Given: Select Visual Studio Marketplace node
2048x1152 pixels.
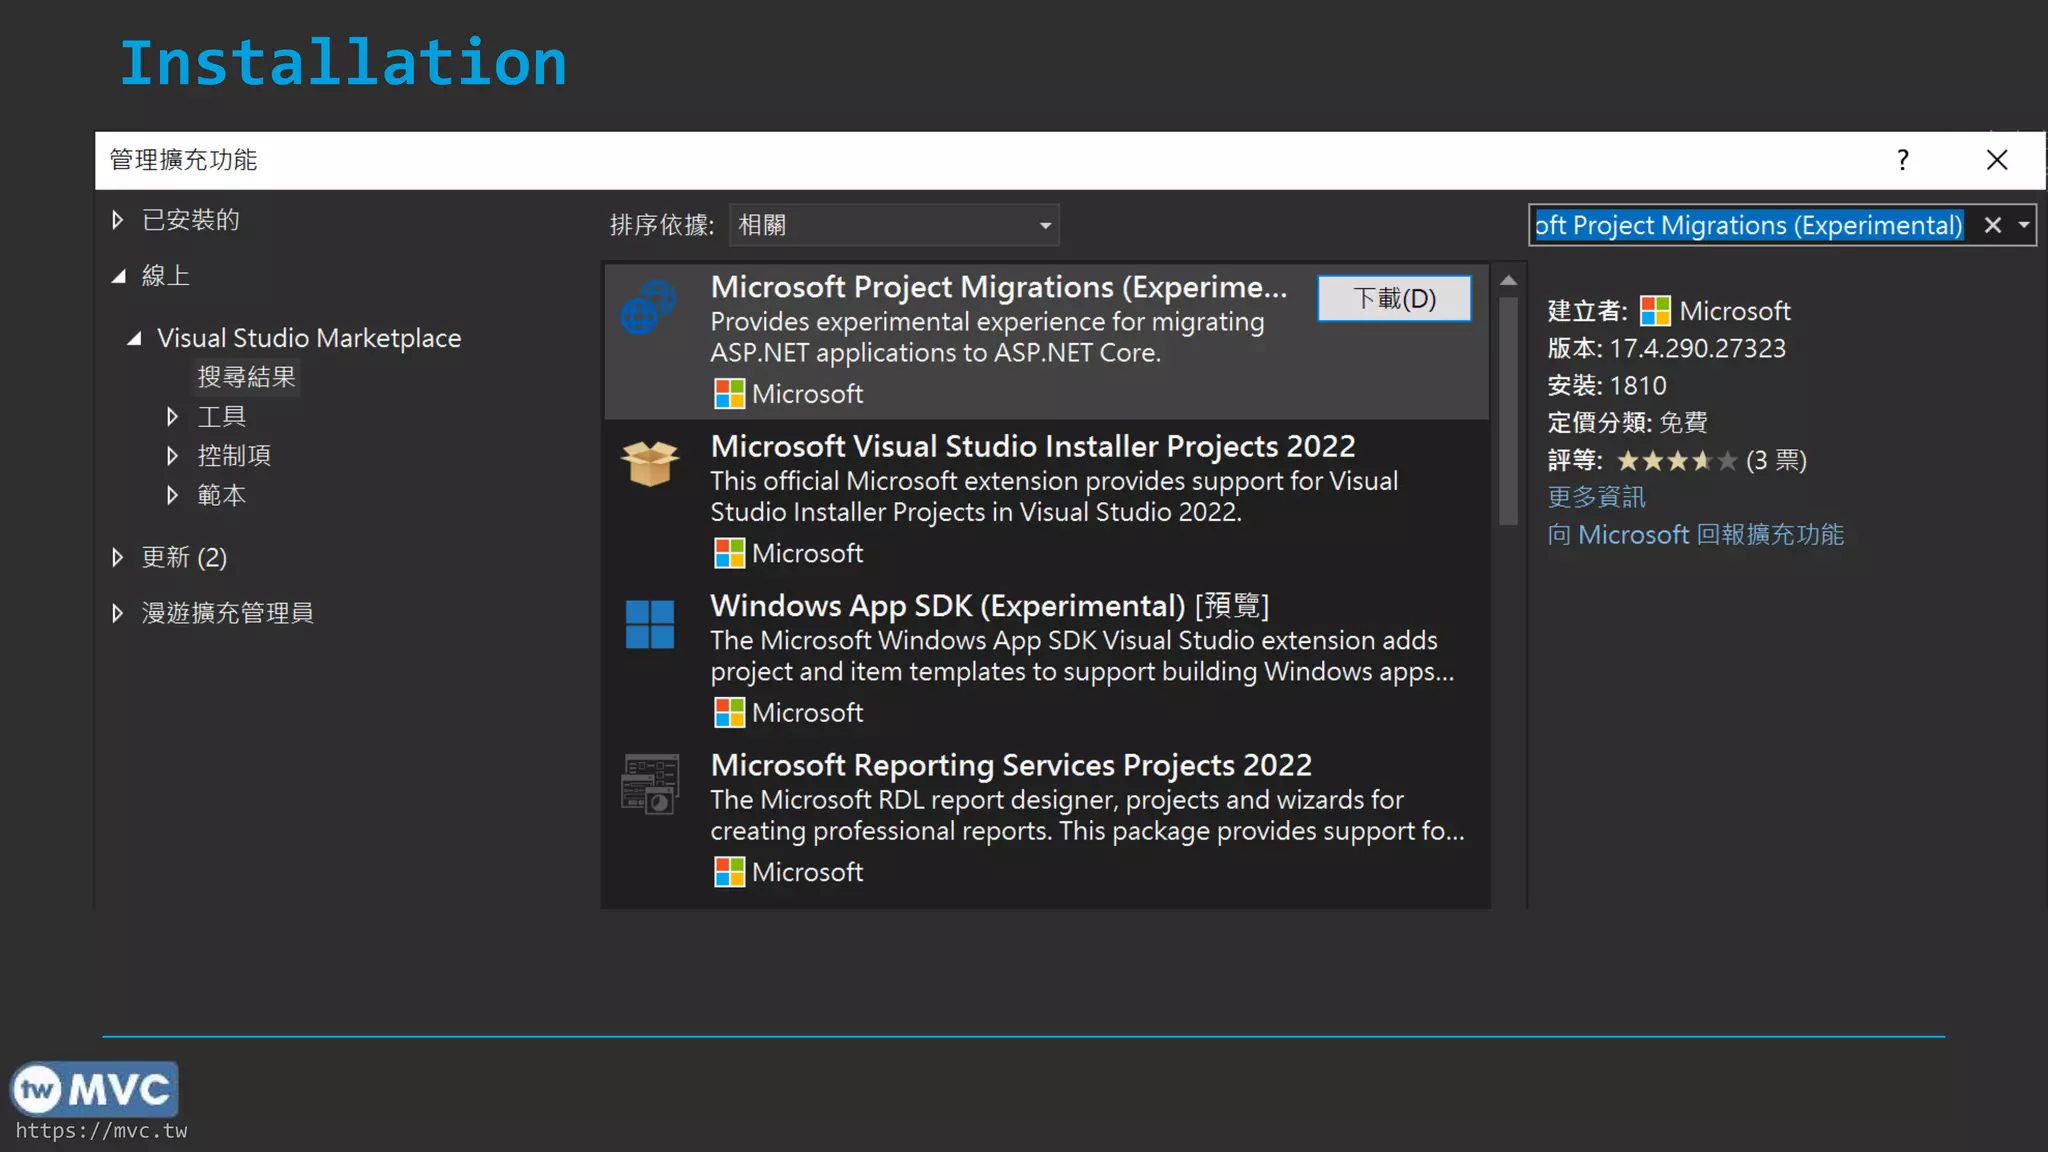Looking at the screenshot, I should [x=308, y=338].
